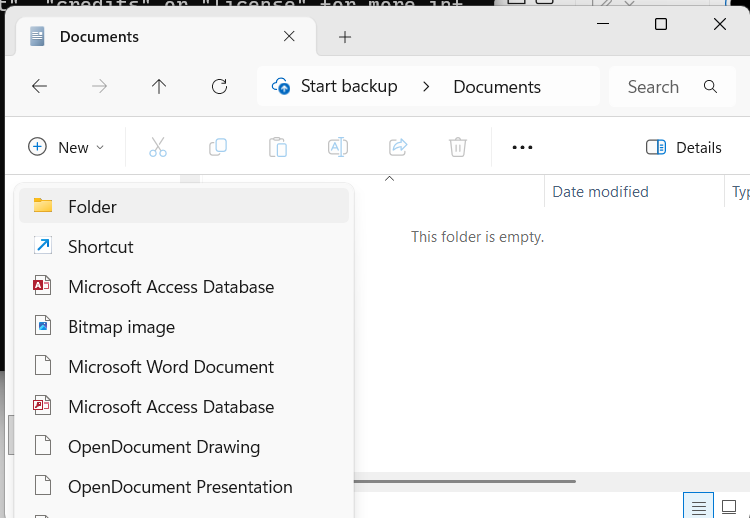The image size is (750, 518).
Task: Expand the breadcrumb chevron before Documents
Action: point(426,87)
